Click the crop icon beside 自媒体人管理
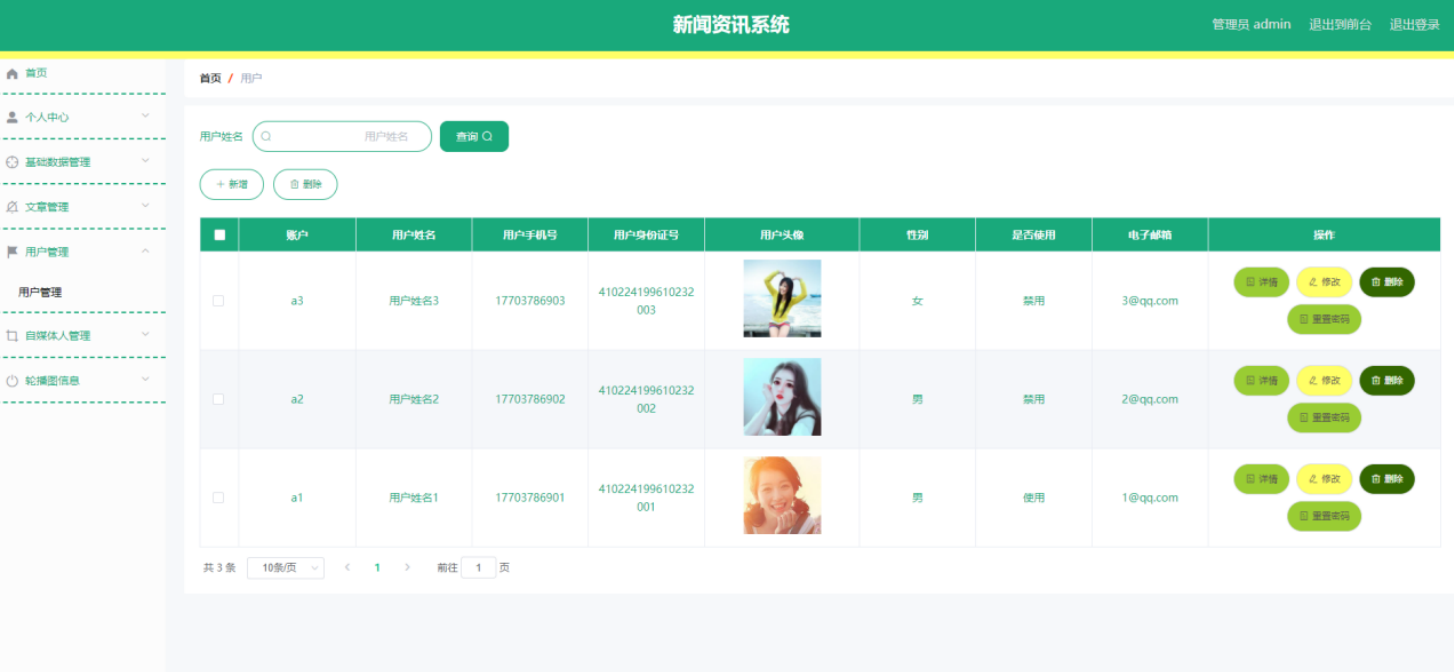Screen dimensions: 1454x672 click(x=12, y=336)
